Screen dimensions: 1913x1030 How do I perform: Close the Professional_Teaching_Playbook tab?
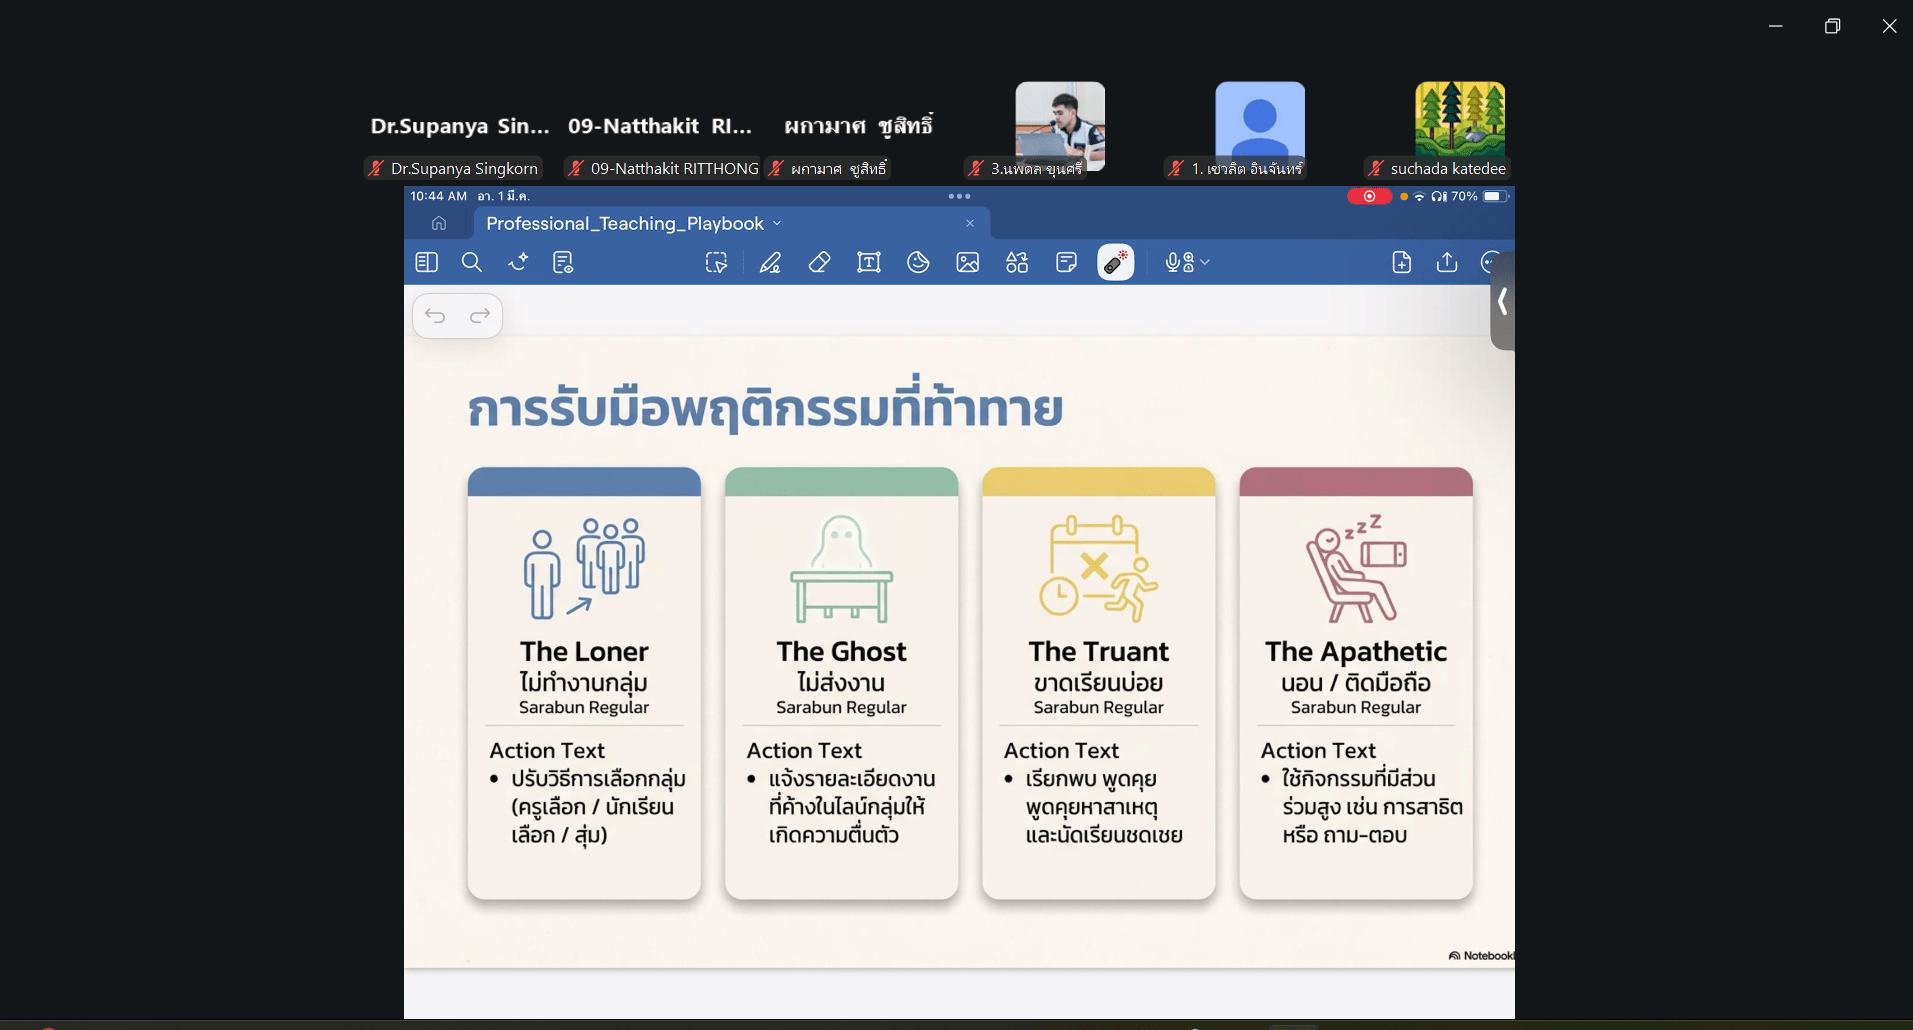(970, 223)
